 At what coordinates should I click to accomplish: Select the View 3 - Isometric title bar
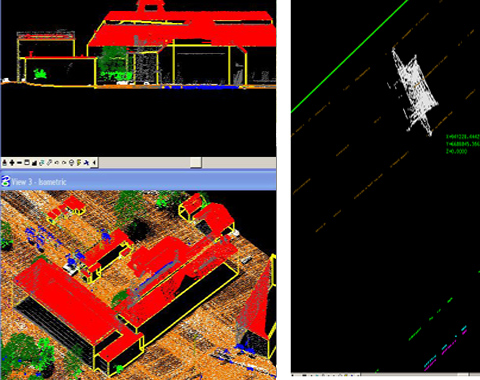[x=138, y=181]
